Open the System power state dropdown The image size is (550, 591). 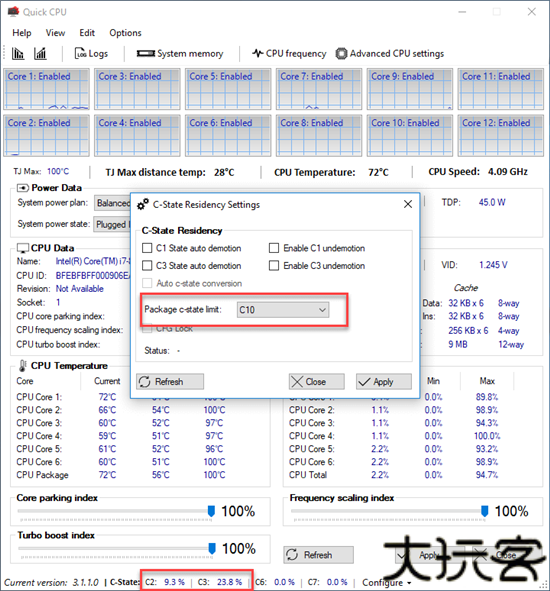112,224
